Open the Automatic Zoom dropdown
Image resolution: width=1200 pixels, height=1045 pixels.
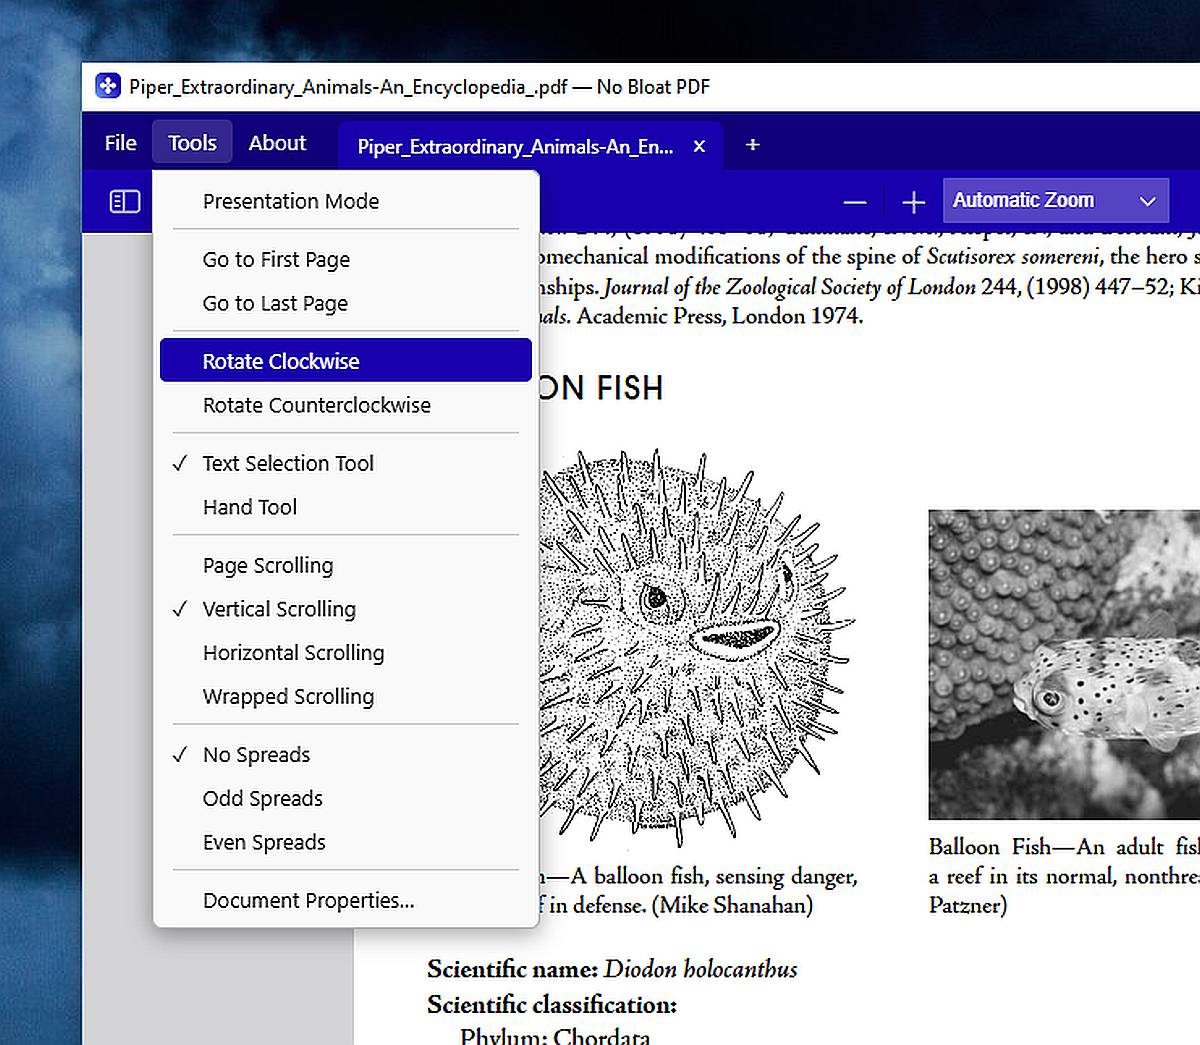(x=1056, y=201)
